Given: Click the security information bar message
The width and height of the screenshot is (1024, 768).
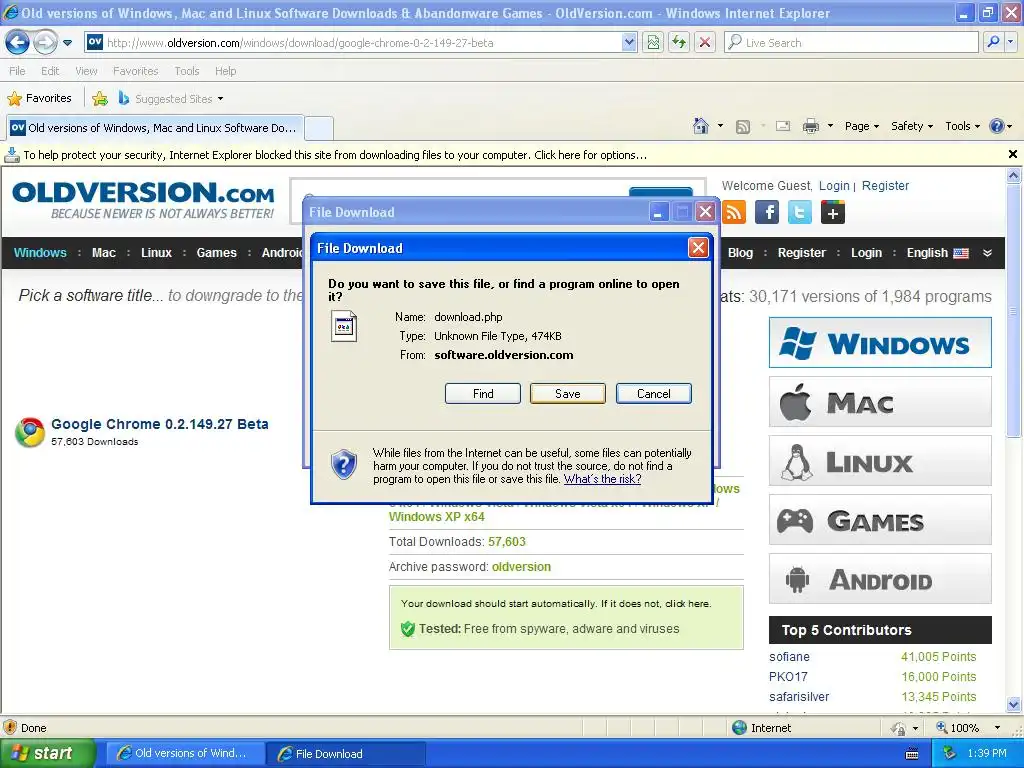Looking at the screenshot, I should coord(335,155).
